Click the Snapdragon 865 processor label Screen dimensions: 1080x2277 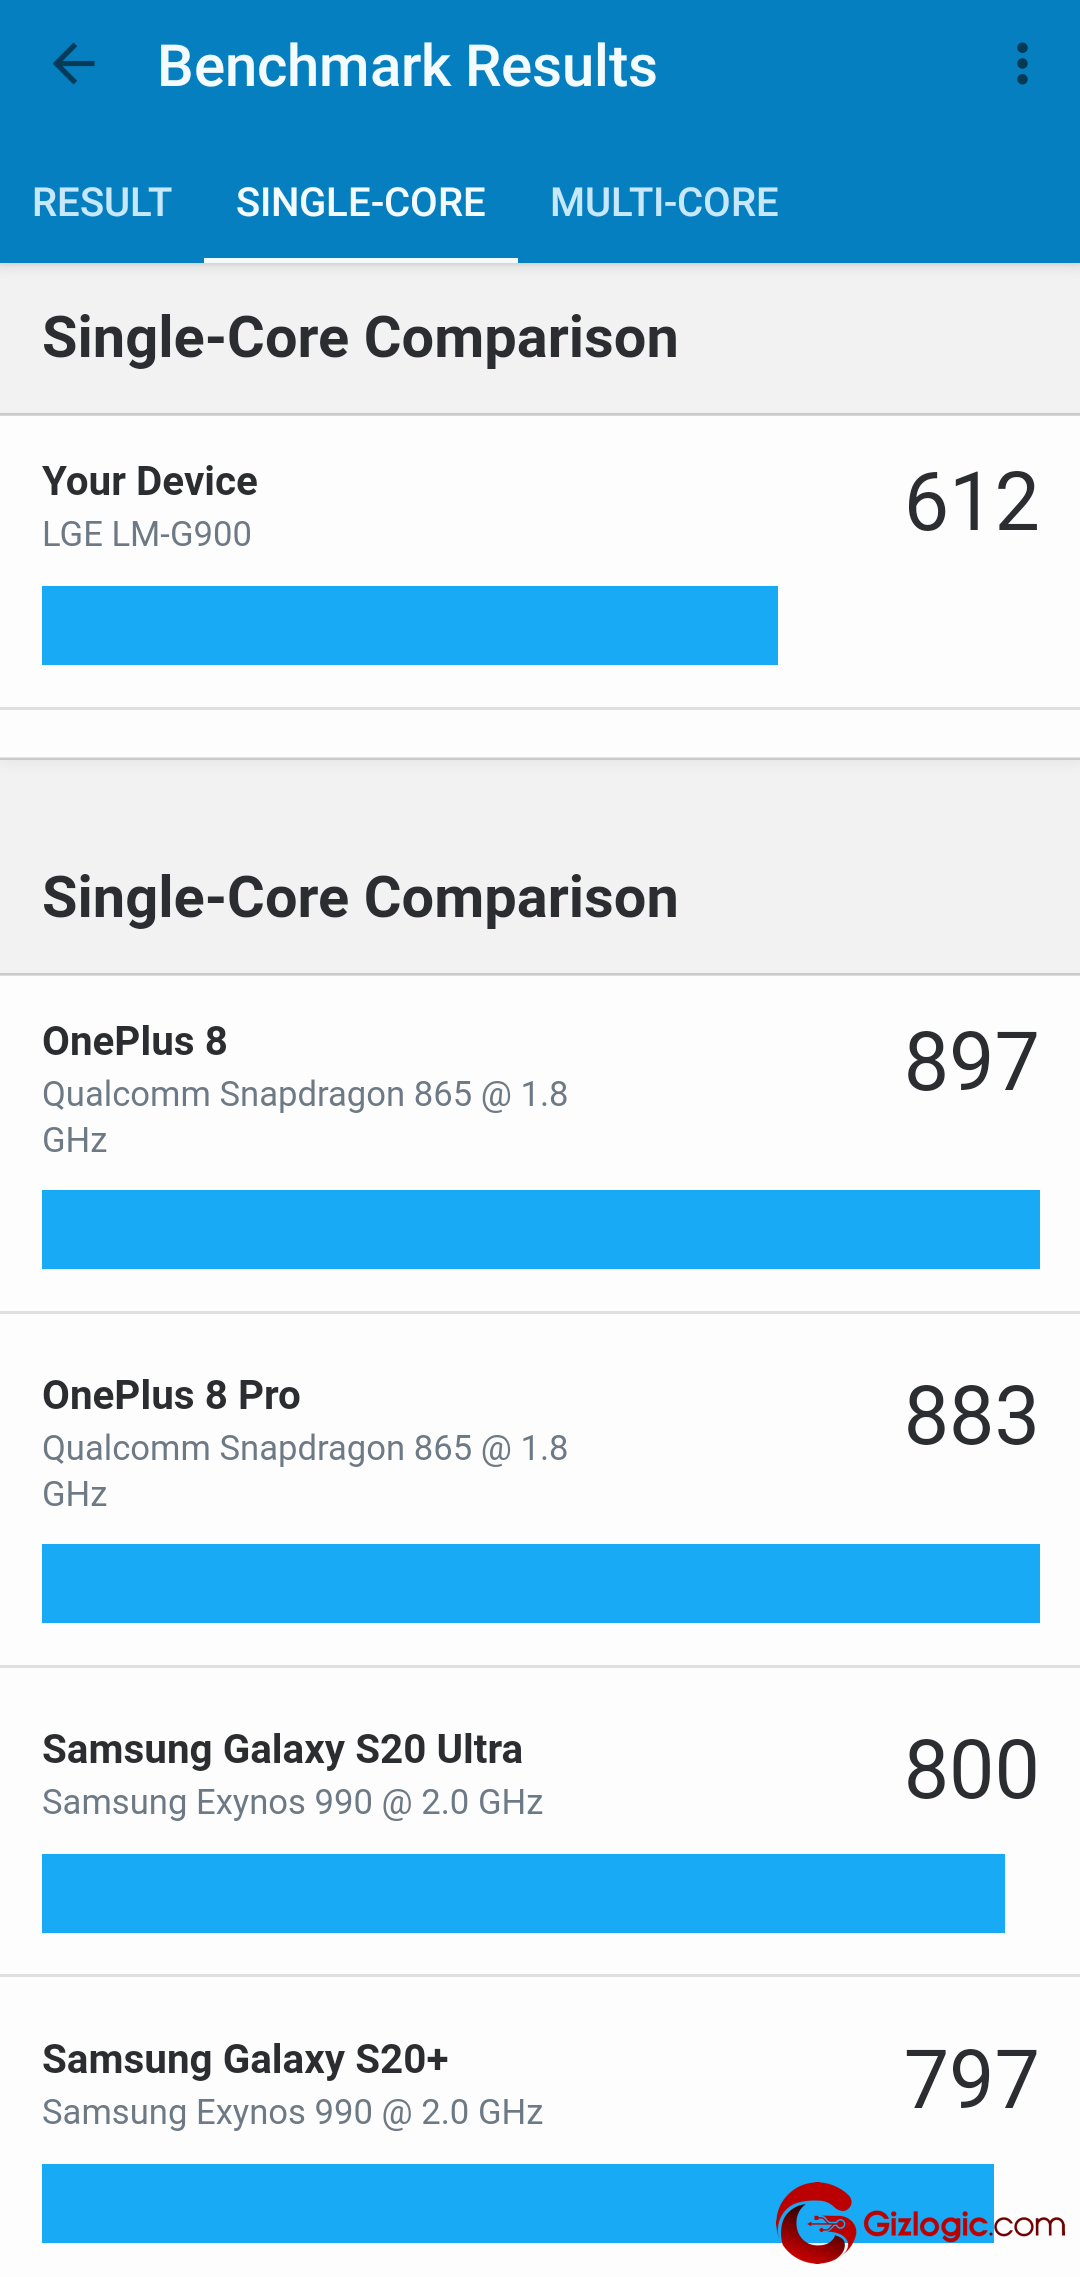click(304, 1094)
